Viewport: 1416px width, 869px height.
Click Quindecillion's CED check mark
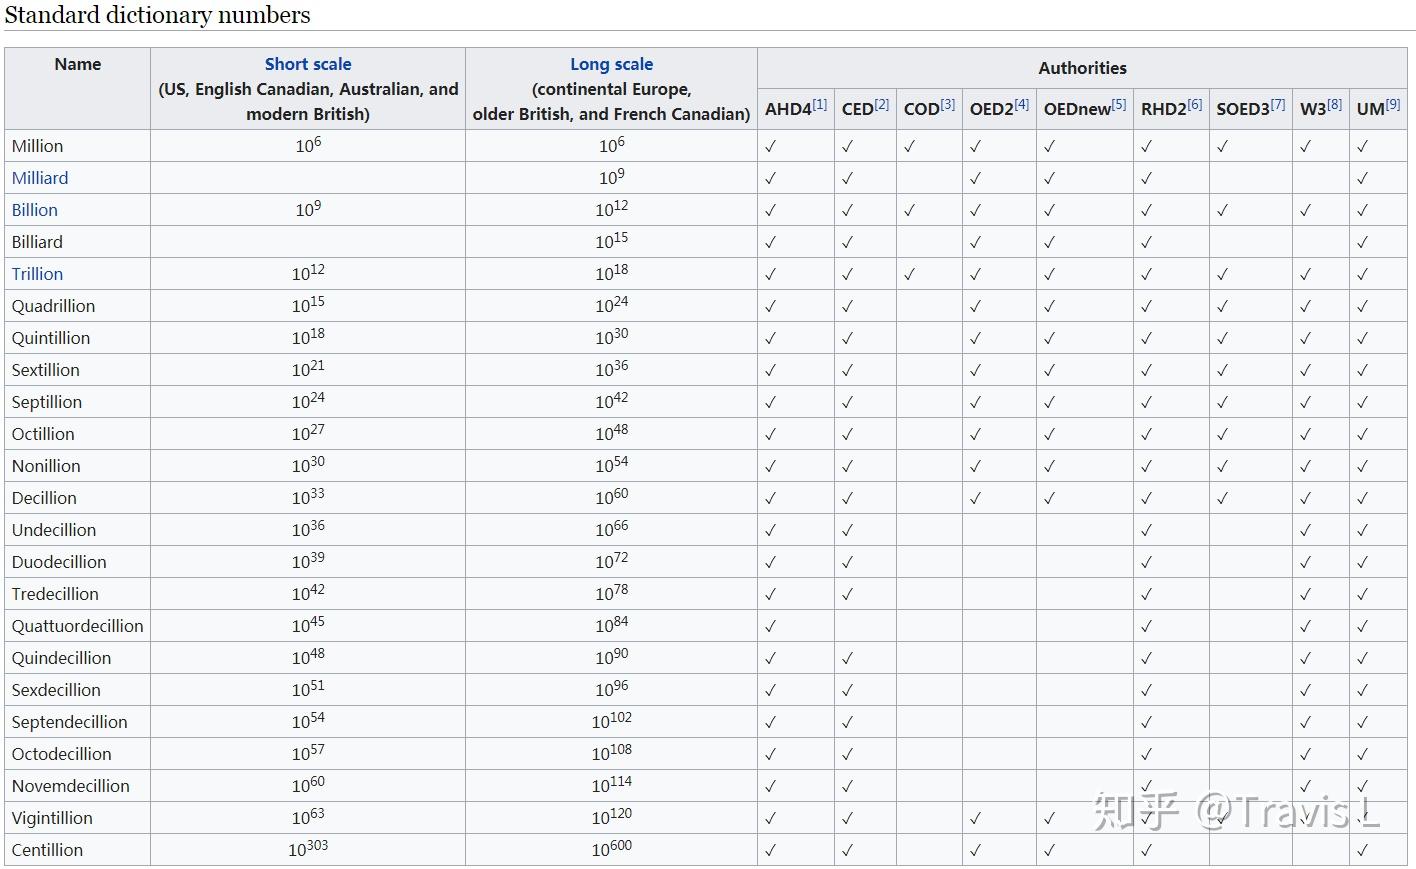pos(847,658)
